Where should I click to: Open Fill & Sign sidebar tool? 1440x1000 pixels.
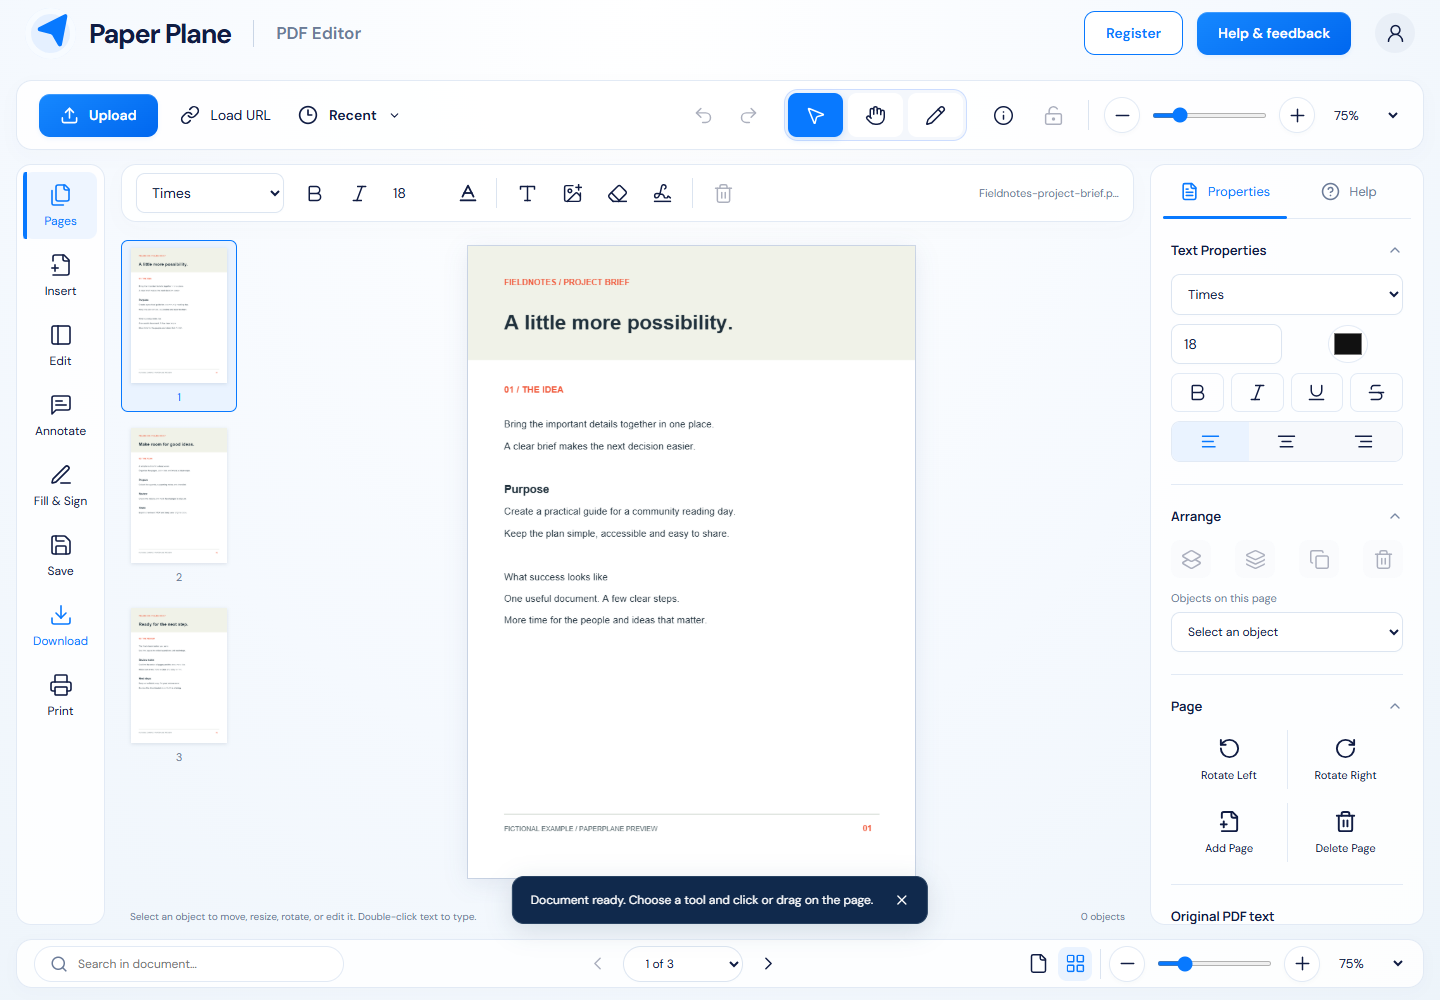[x=61, y=486]
